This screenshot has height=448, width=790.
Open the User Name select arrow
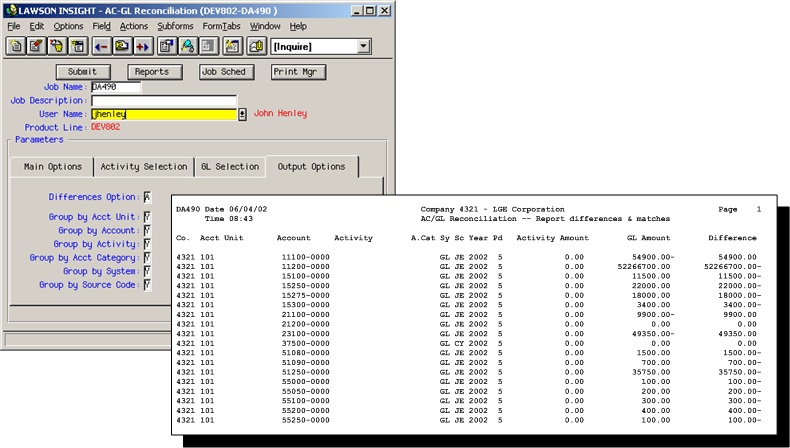coord(242,114)
